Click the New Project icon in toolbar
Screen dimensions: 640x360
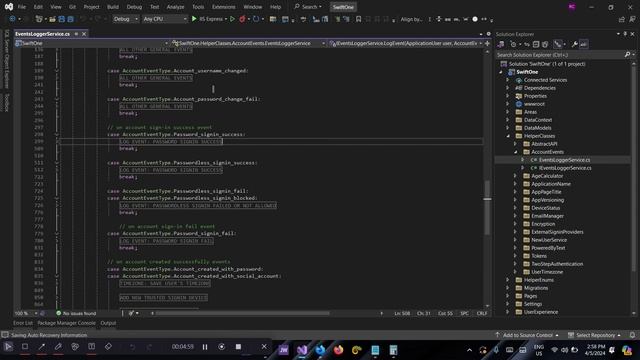coord(39,19)
